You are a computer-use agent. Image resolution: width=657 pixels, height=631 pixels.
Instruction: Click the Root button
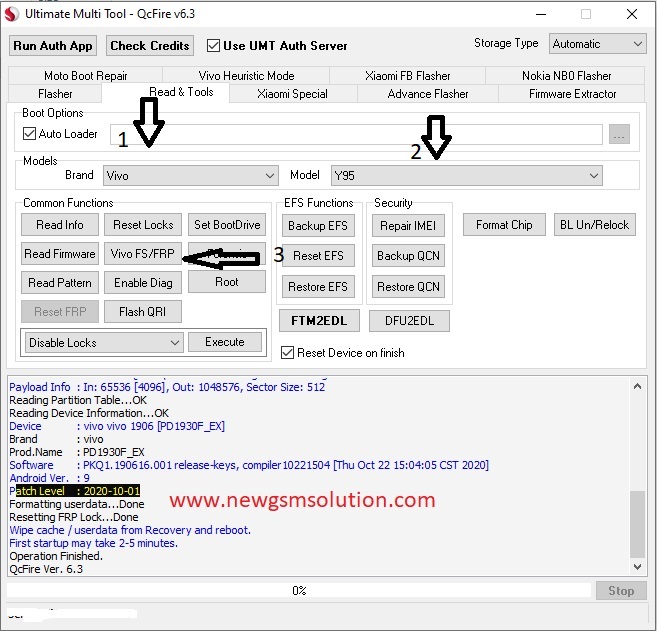[227, 282]
